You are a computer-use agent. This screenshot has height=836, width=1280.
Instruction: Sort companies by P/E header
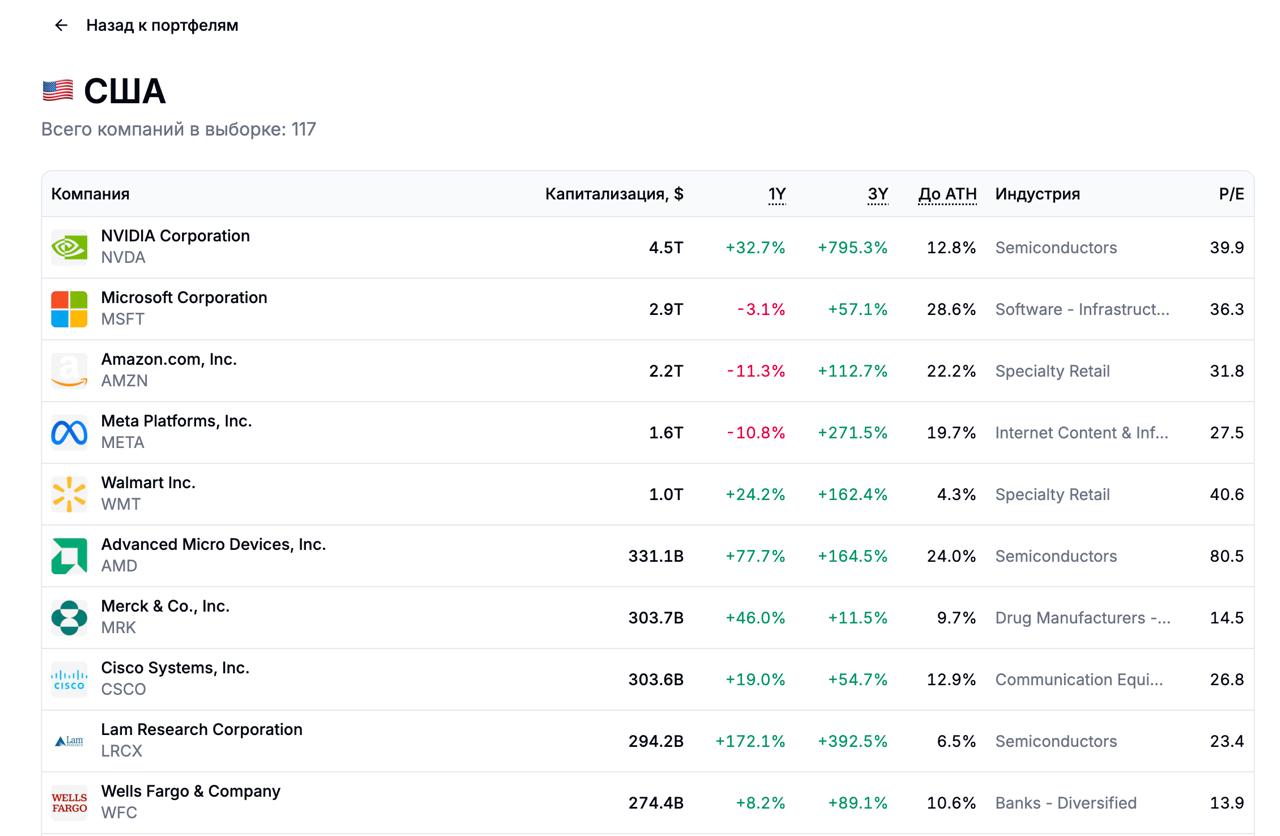(1234, 194)
